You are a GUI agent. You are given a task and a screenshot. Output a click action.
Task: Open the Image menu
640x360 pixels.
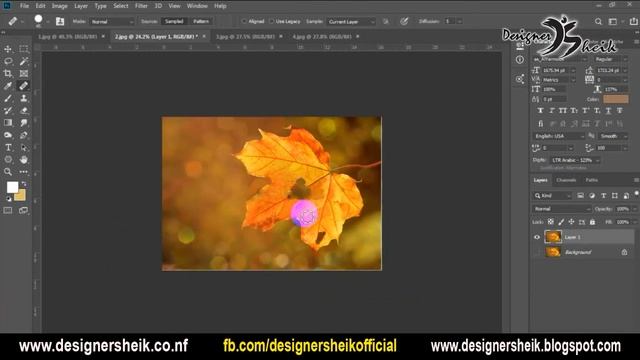pyautogui.click(x=60, y=6)
